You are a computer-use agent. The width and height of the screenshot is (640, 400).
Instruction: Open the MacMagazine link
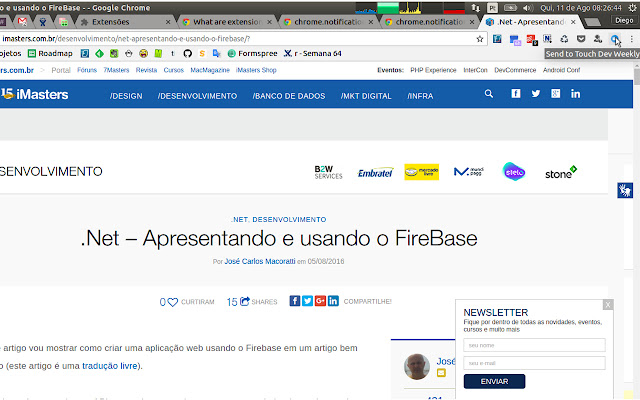210,70
